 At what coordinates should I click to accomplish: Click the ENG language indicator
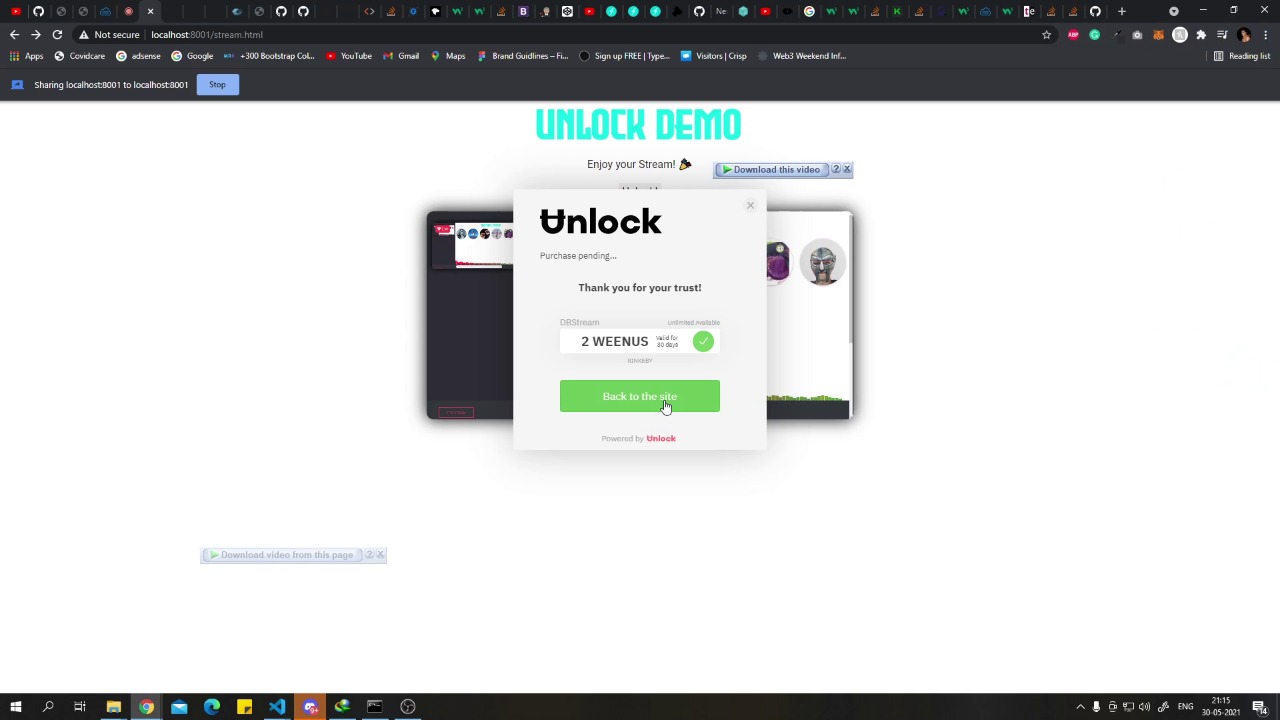[x=1185, y=707]
